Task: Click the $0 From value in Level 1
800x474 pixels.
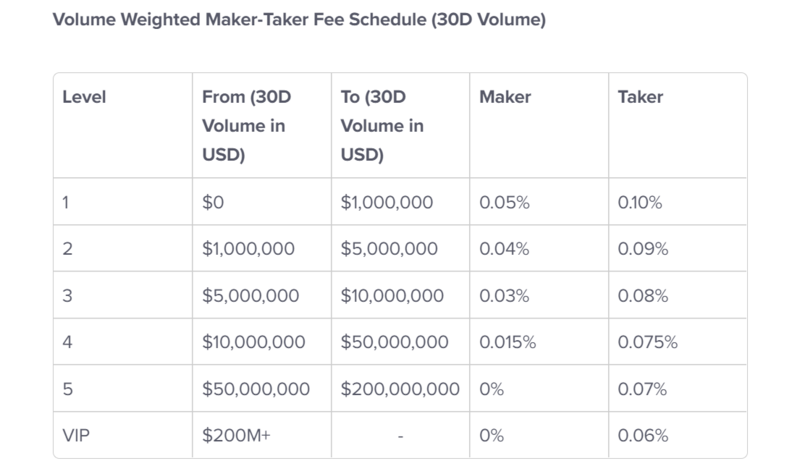Action: click(214, 201)
